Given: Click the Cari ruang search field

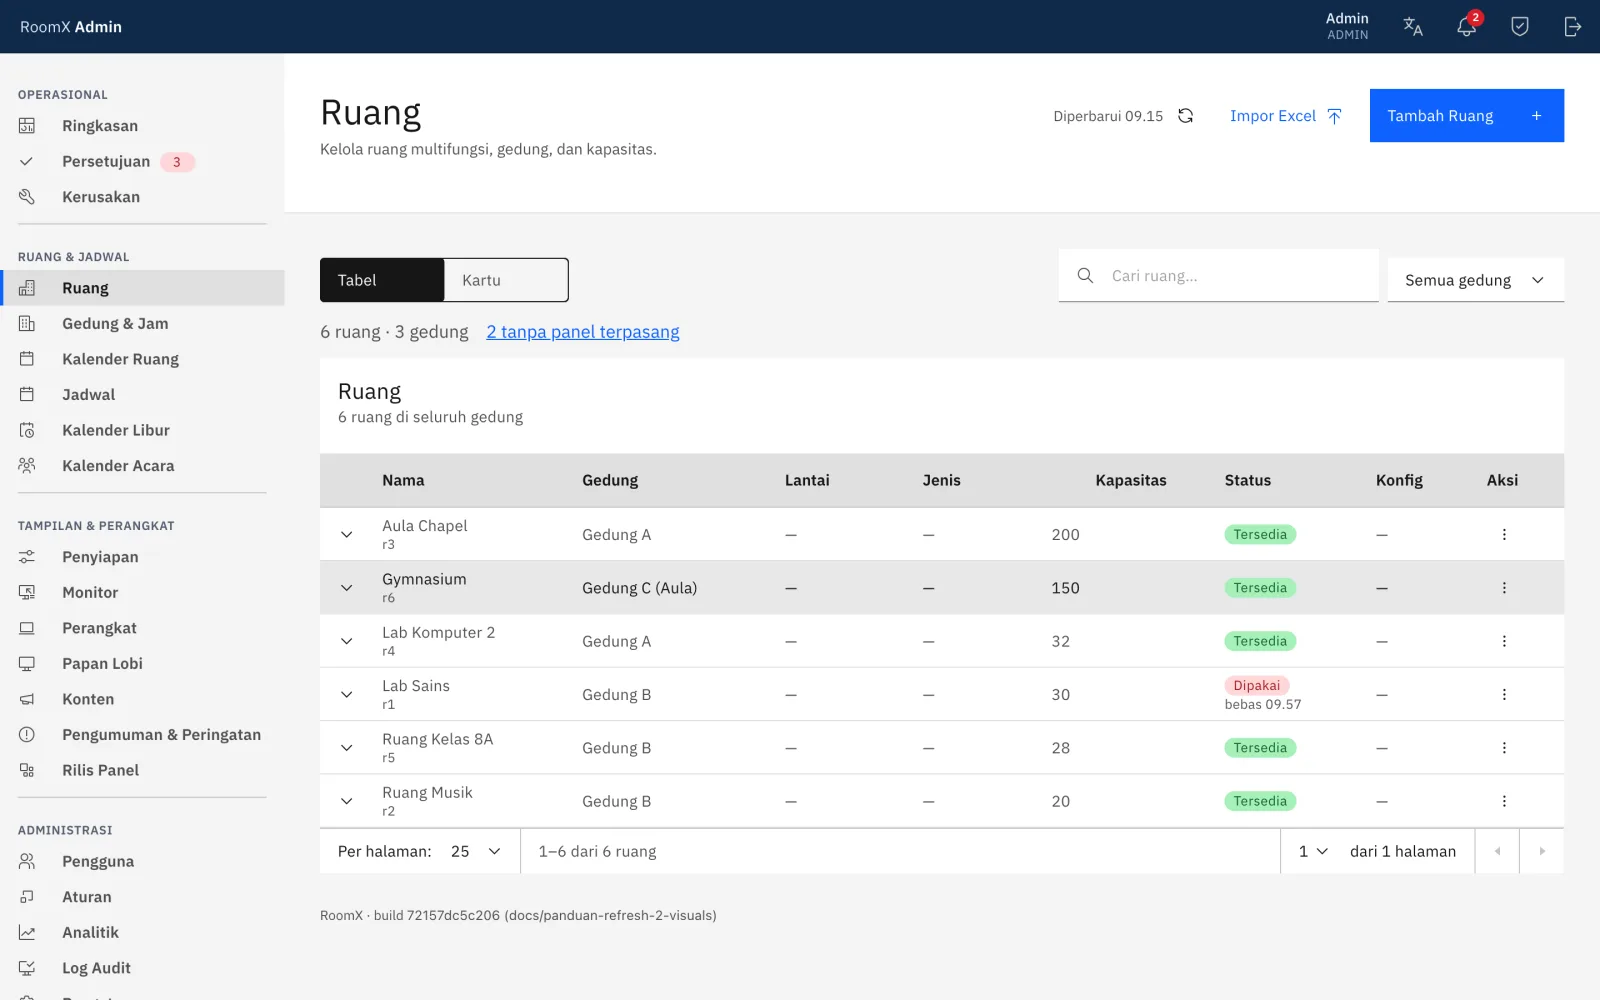Looking at the screenshot, I should (x=1219, y=276).
